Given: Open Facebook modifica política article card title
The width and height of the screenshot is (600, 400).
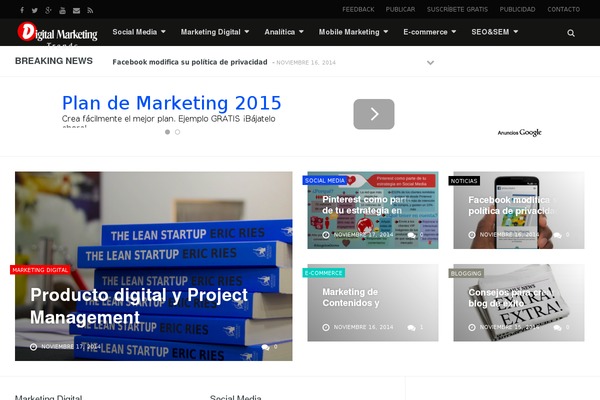Looking at the screenshot, I should tap(512, 206).
